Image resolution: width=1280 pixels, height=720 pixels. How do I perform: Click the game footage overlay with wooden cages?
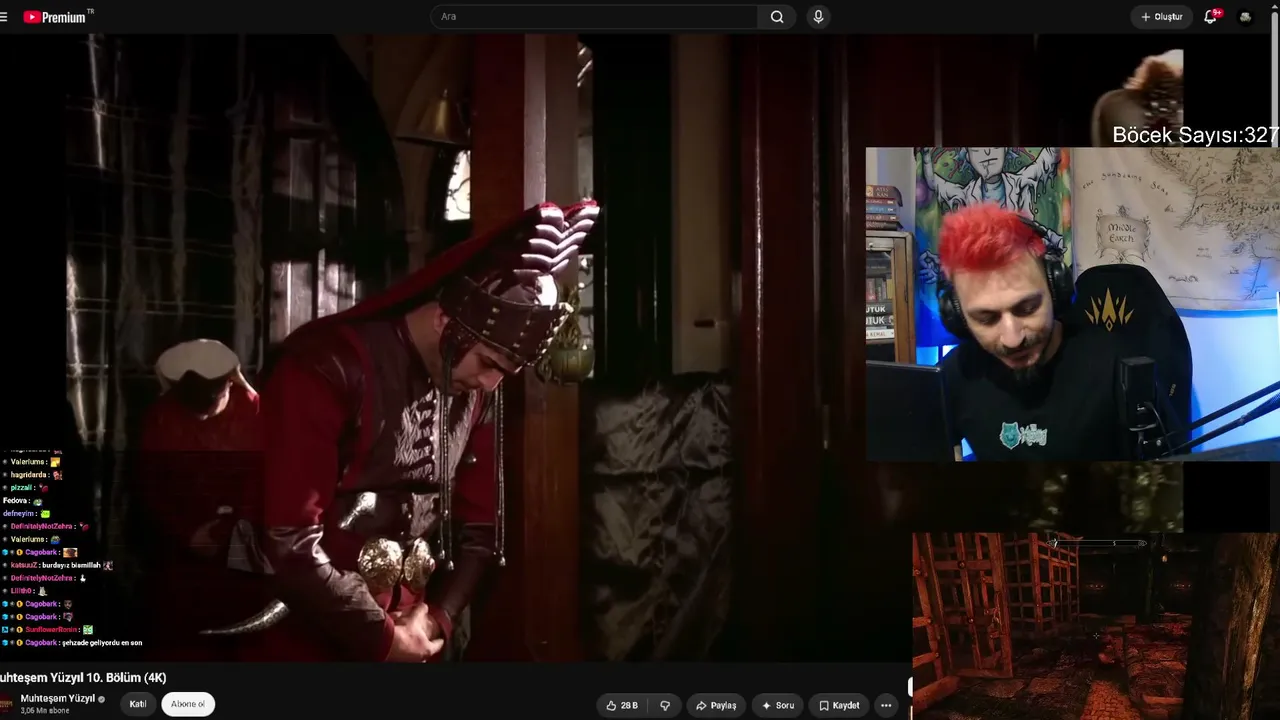(x=1095, y=626)
